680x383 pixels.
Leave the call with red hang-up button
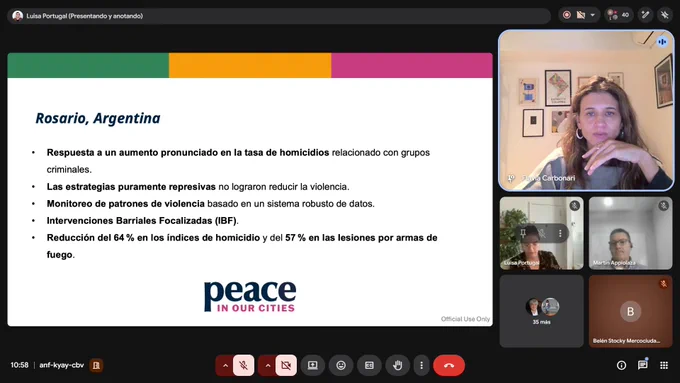[x=449, y=365]
